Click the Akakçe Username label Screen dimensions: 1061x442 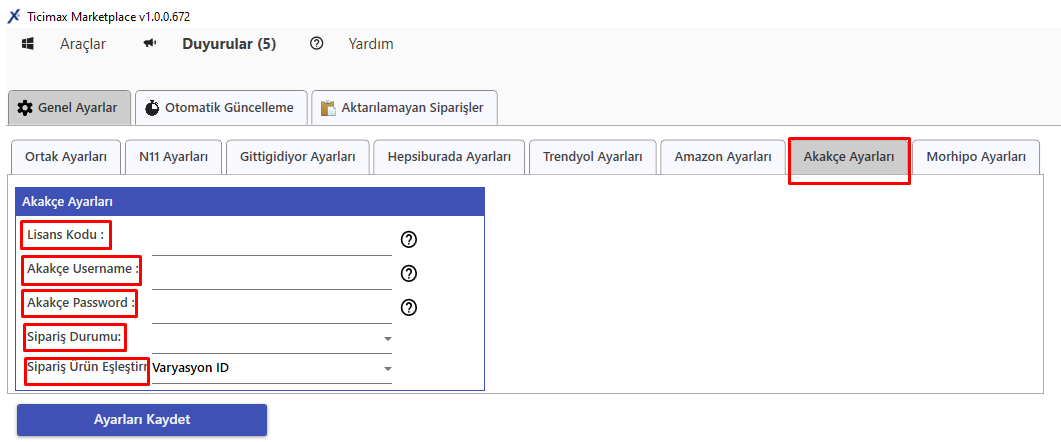83,269
